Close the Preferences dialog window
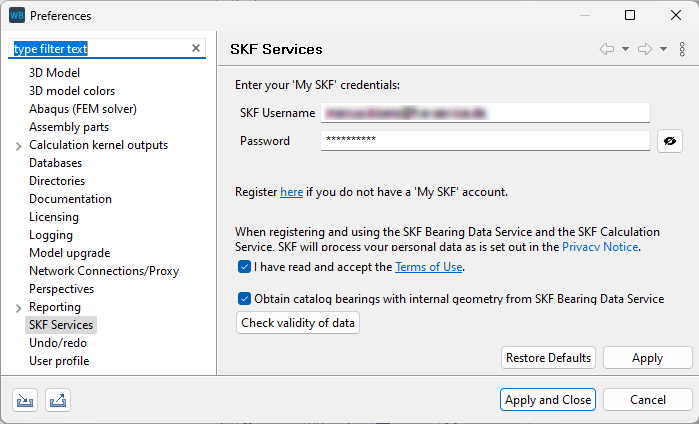This screenshot has height=424, width=699. point(676,16)
